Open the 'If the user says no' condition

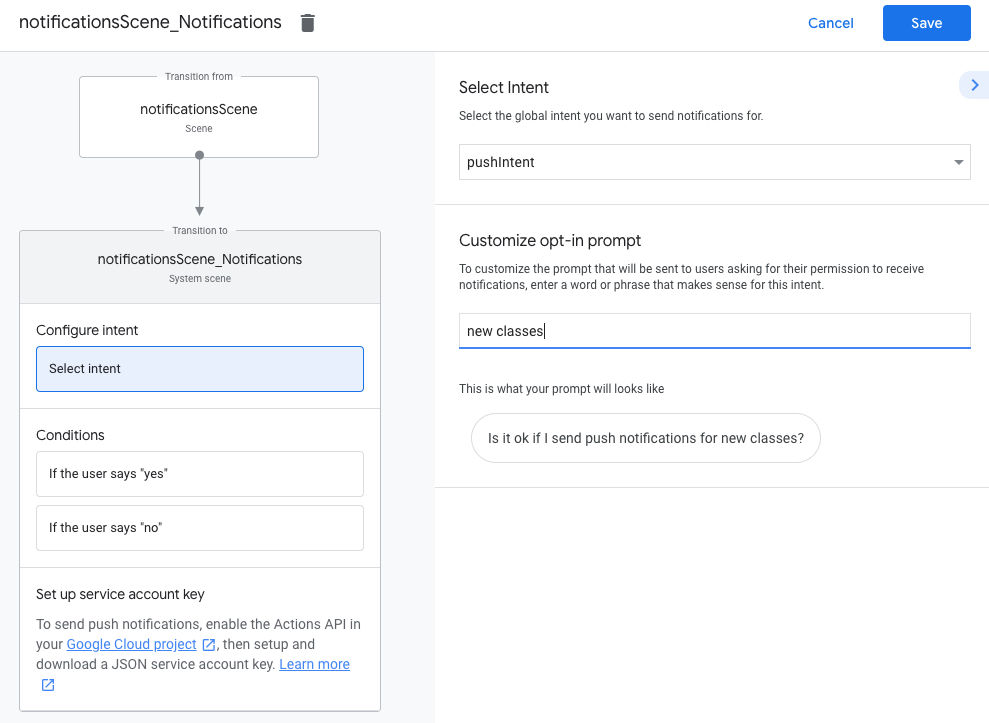coord(200,528)
